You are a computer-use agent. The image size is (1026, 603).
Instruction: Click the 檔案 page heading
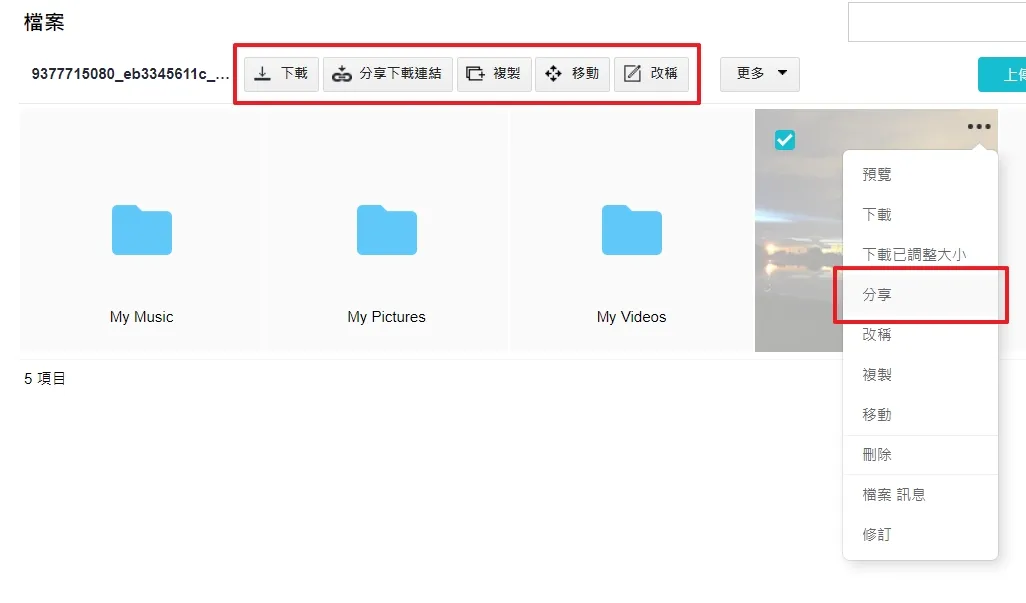click(44, 22)
